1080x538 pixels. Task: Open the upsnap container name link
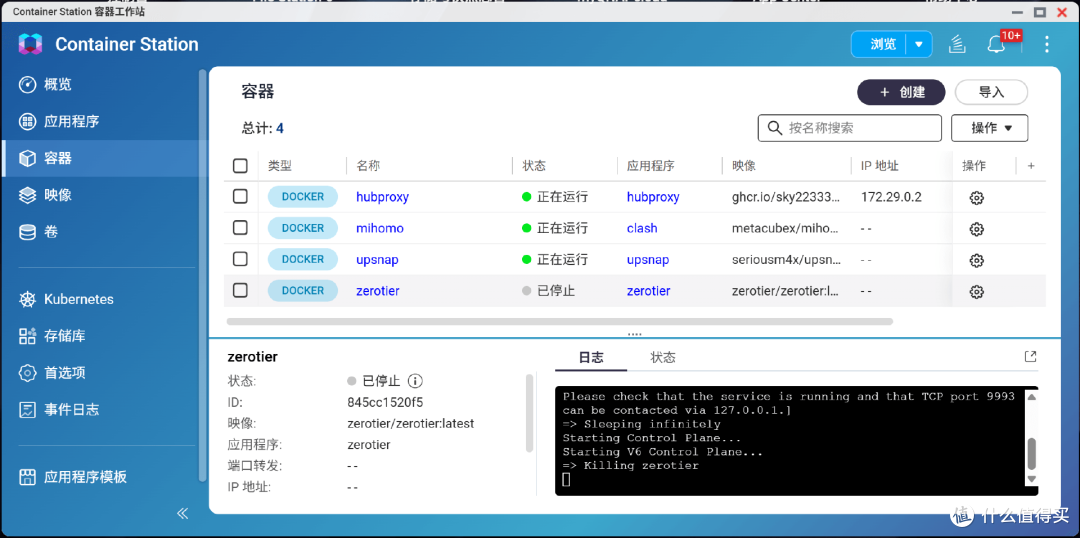[377, 260]
